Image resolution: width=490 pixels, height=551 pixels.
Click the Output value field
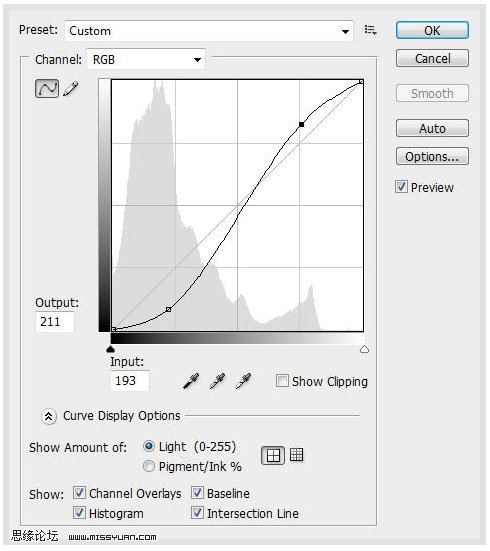point(54,322)
